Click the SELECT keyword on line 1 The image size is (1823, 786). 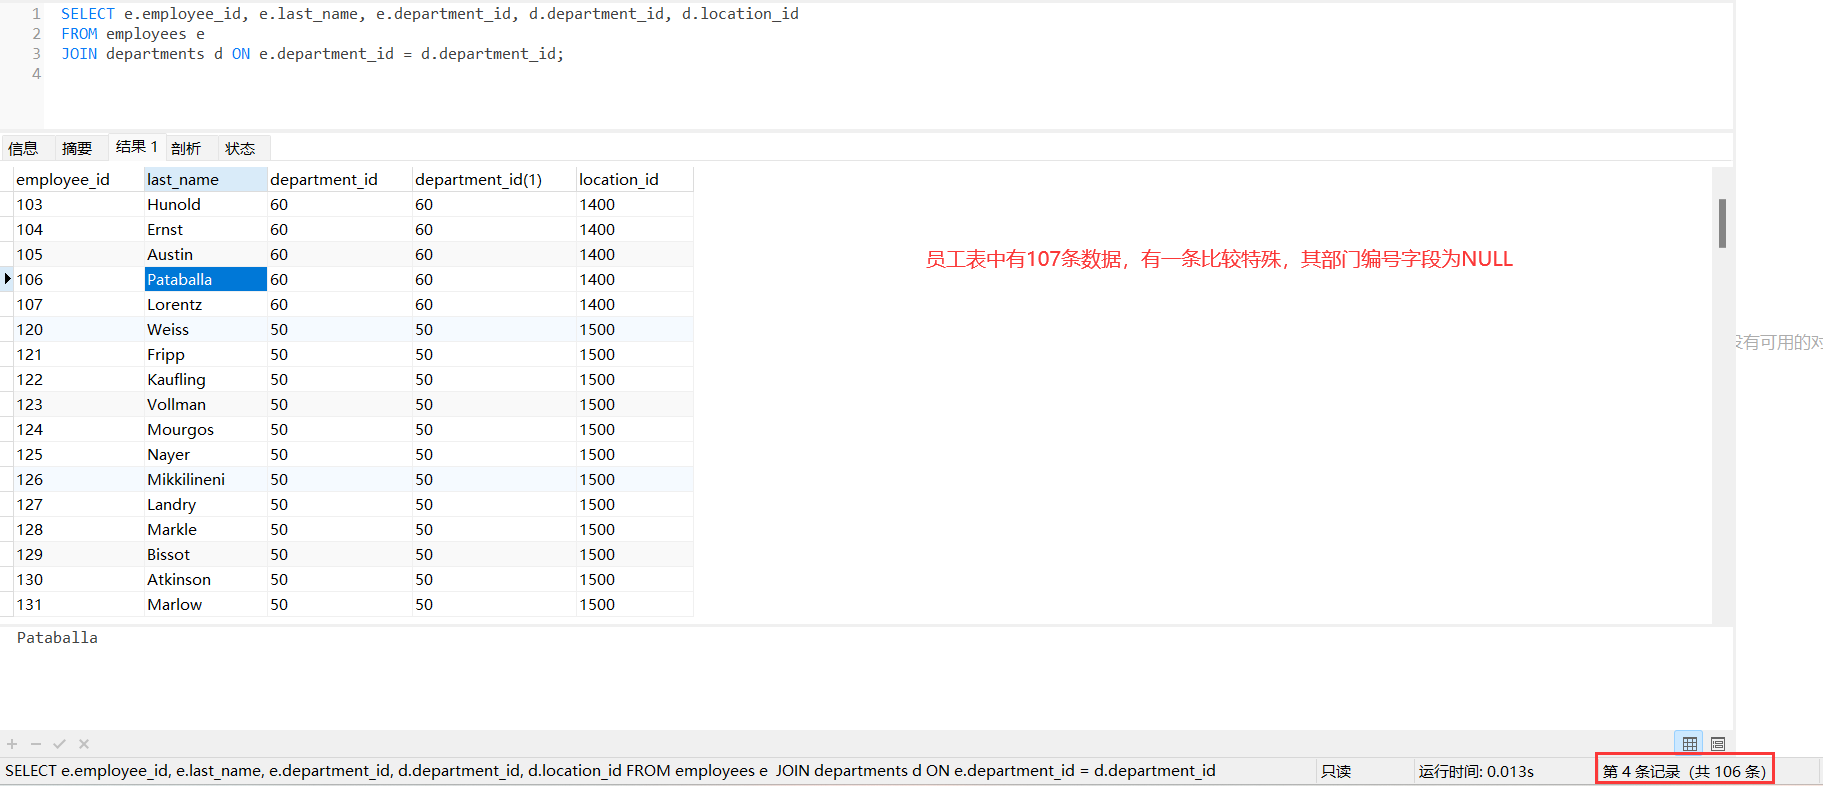88,14
